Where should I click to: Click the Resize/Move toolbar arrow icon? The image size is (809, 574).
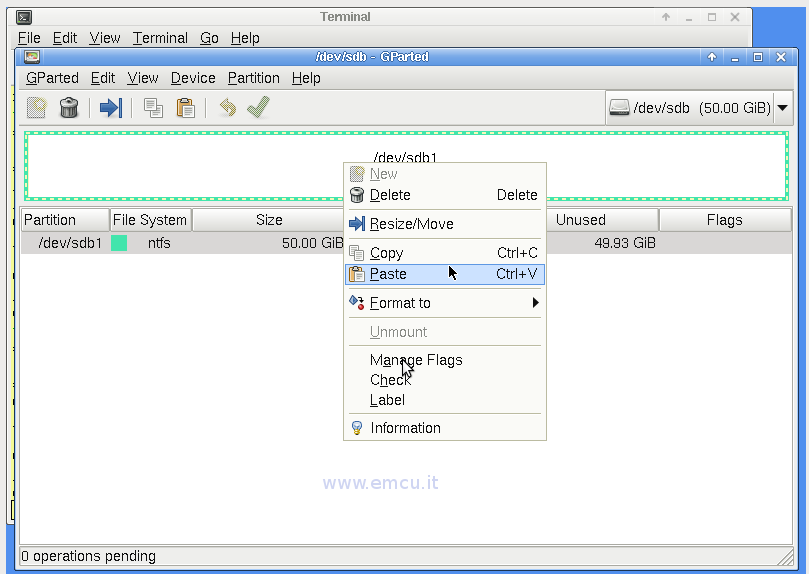click(111, 108)
